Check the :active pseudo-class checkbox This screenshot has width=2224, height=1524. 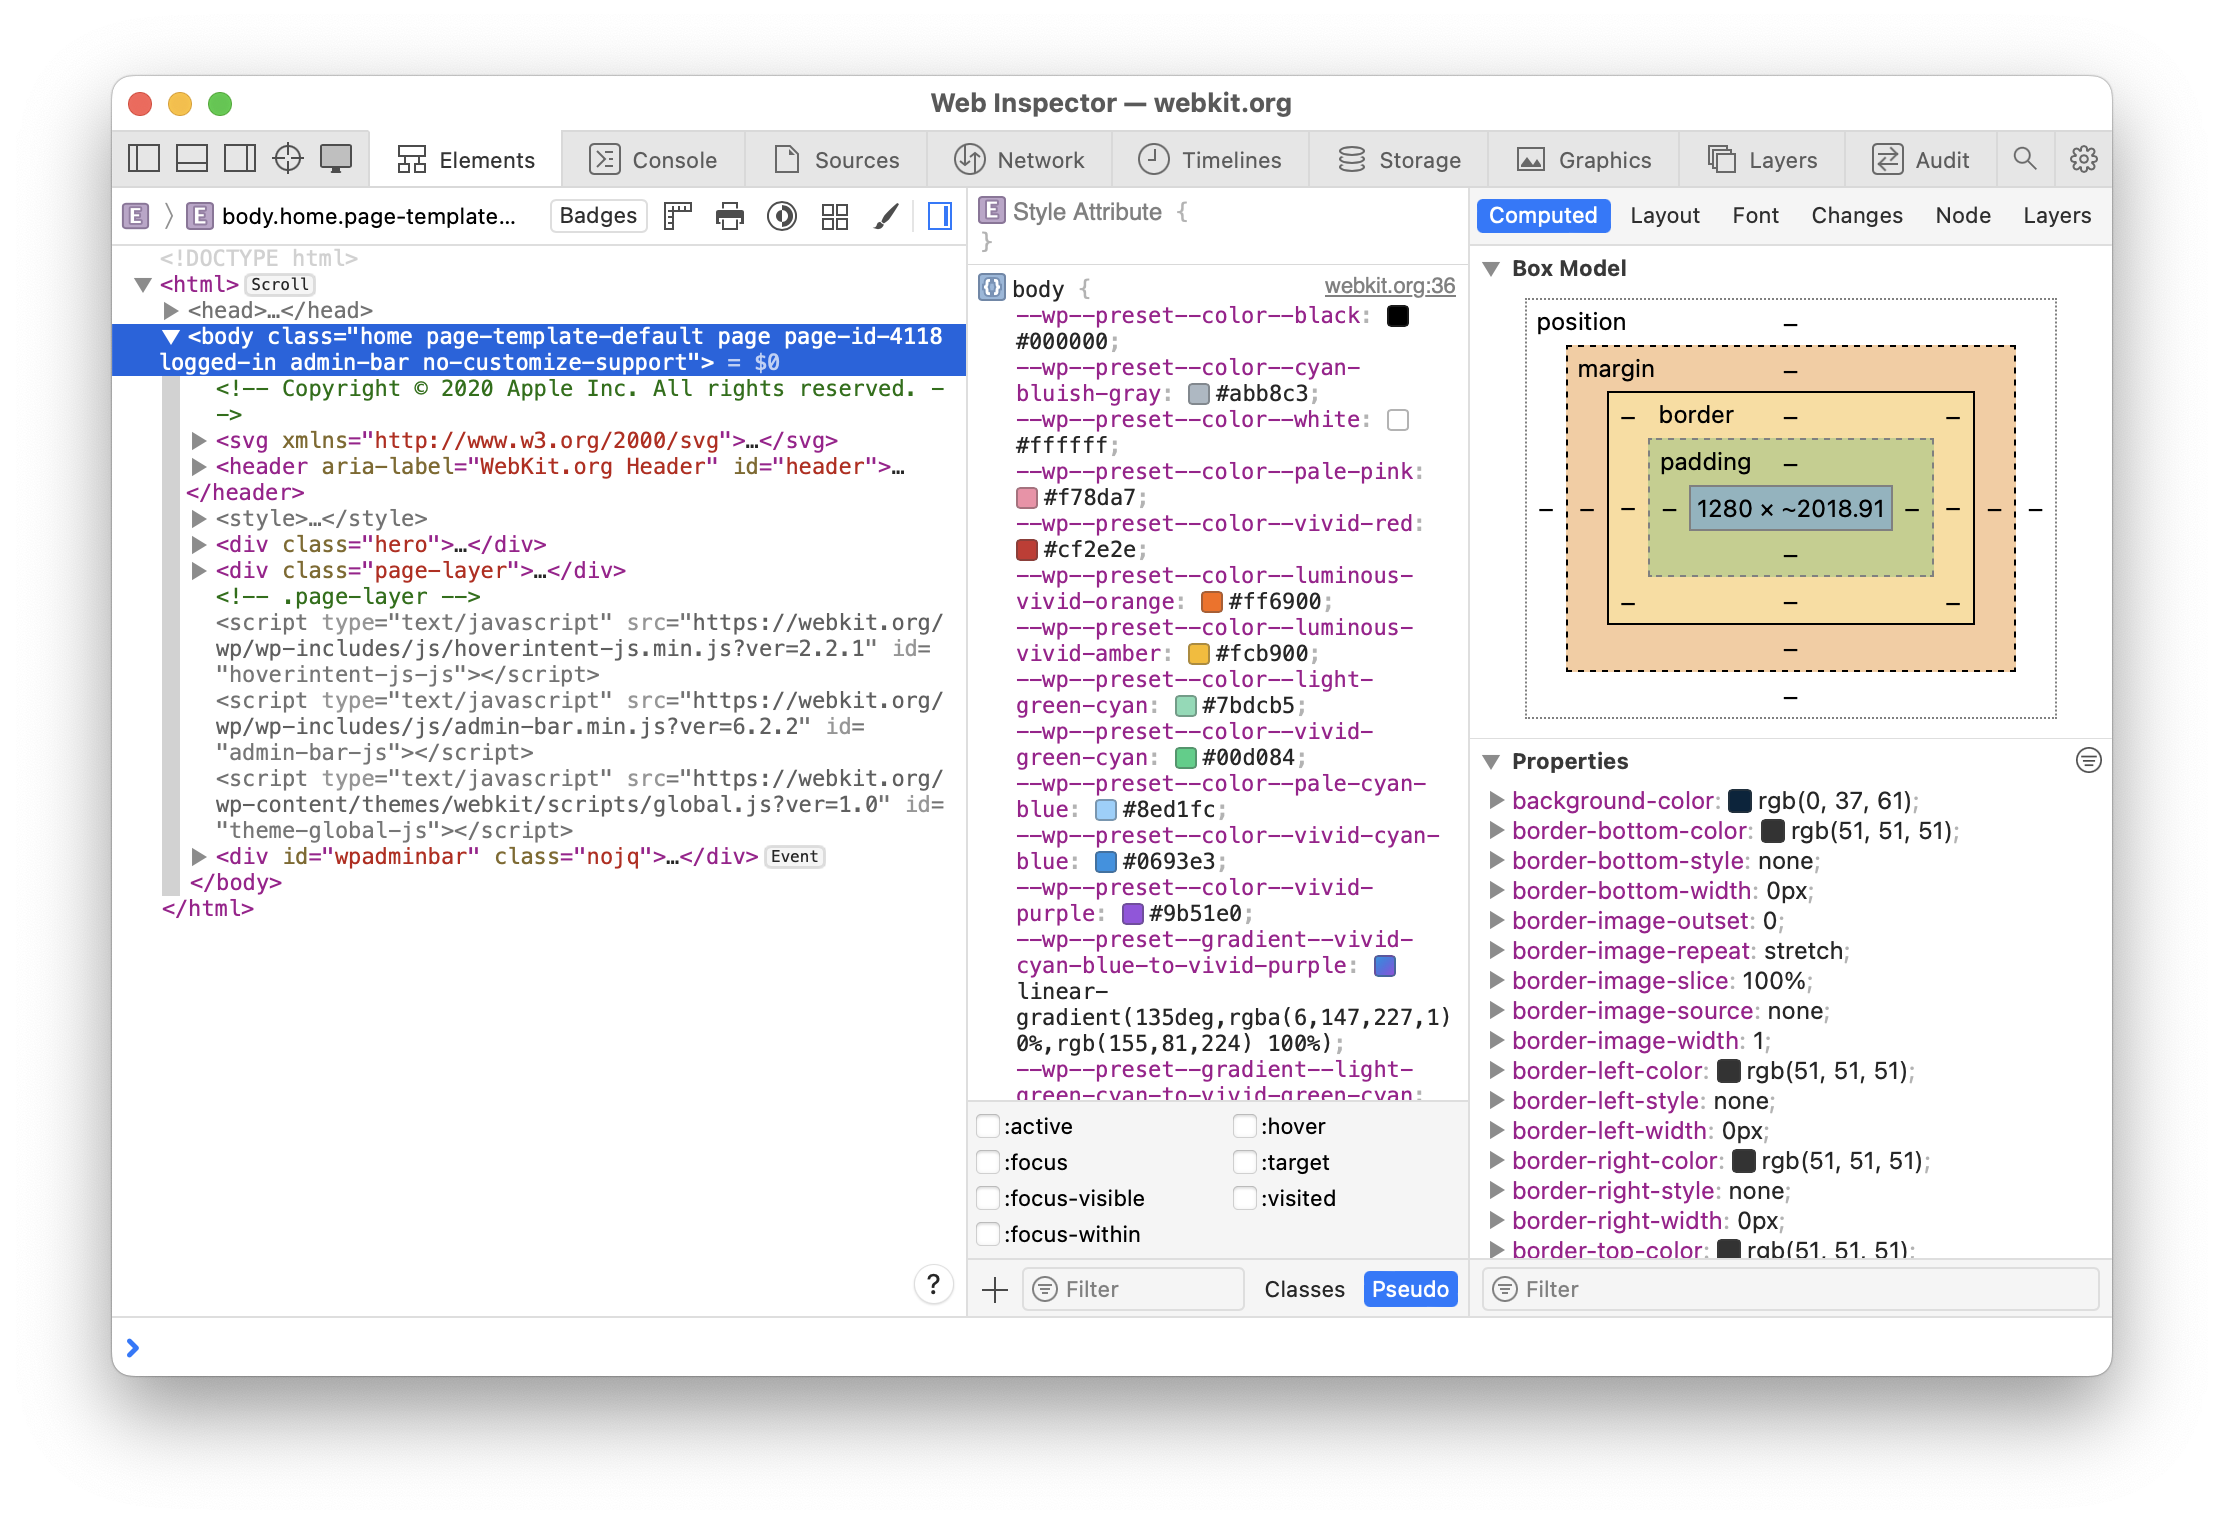click(x=988, y=1127)
